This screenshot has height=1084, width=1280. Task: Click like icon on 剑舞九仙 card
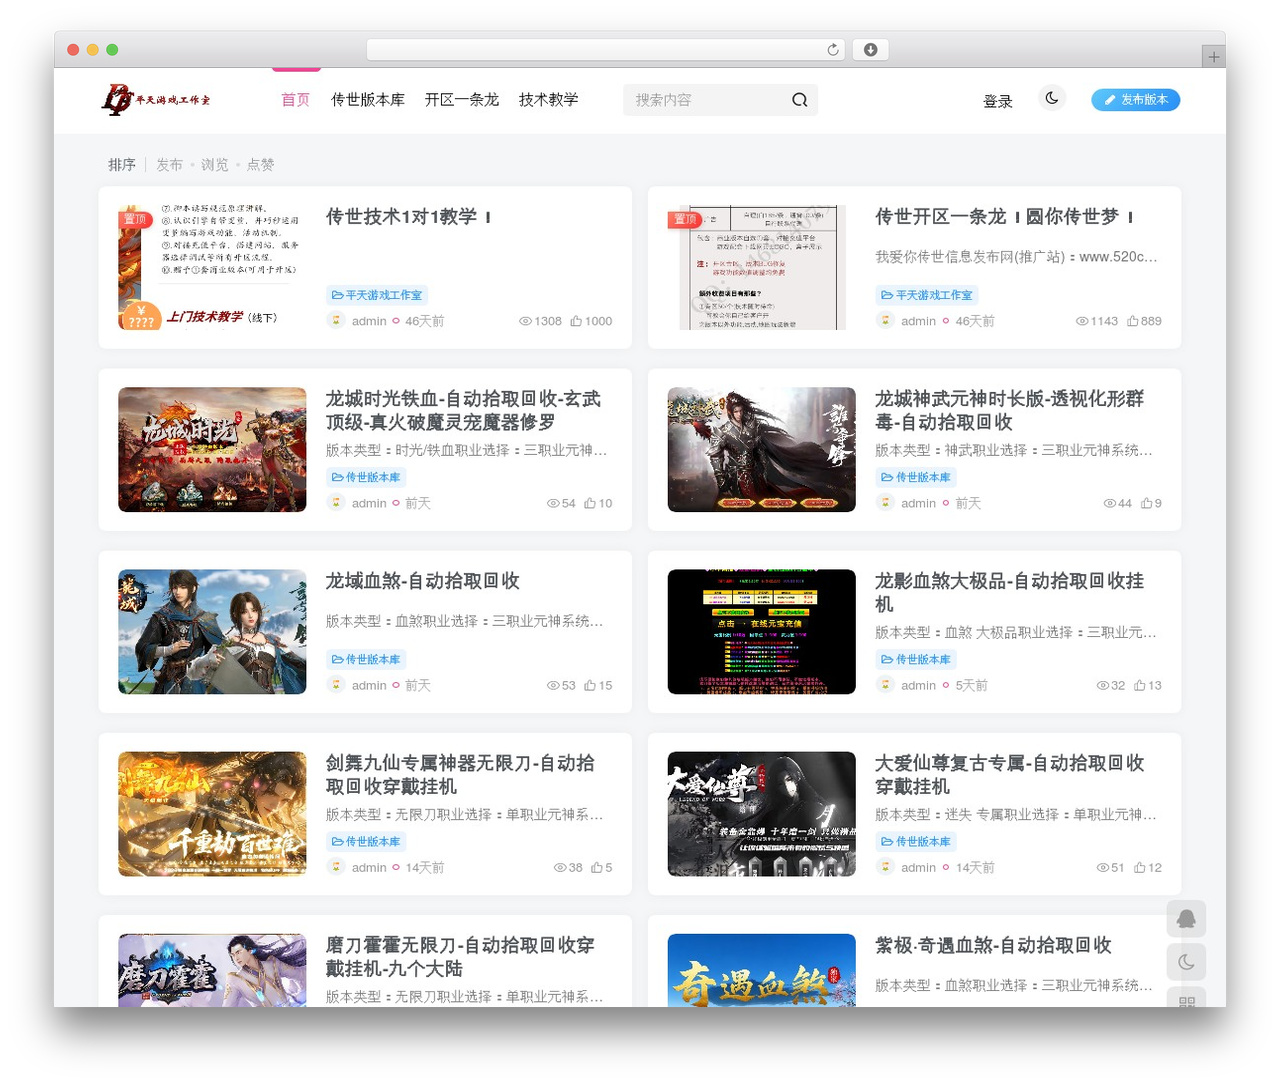(596, 867)
